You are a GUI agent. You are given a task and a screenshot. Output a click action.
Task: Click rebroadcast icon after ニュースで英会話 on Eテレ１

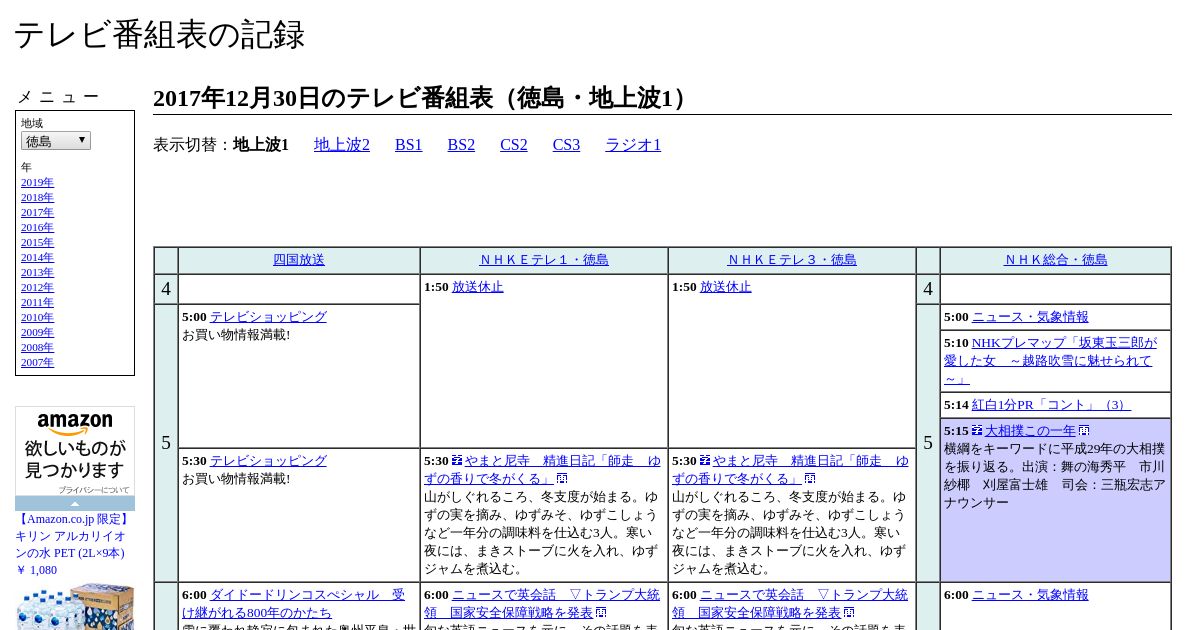click(601, 613)
